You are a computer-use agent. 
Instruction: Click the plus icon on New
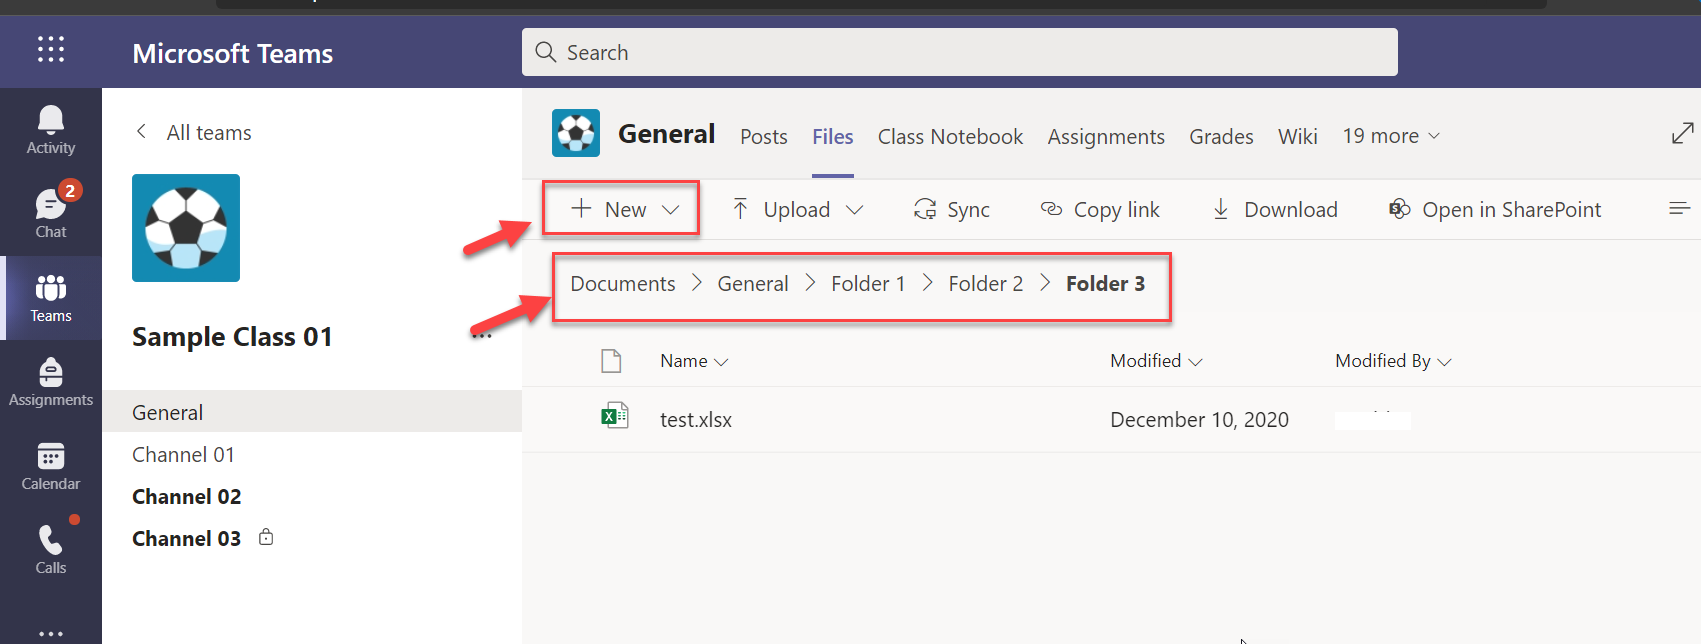581,208
